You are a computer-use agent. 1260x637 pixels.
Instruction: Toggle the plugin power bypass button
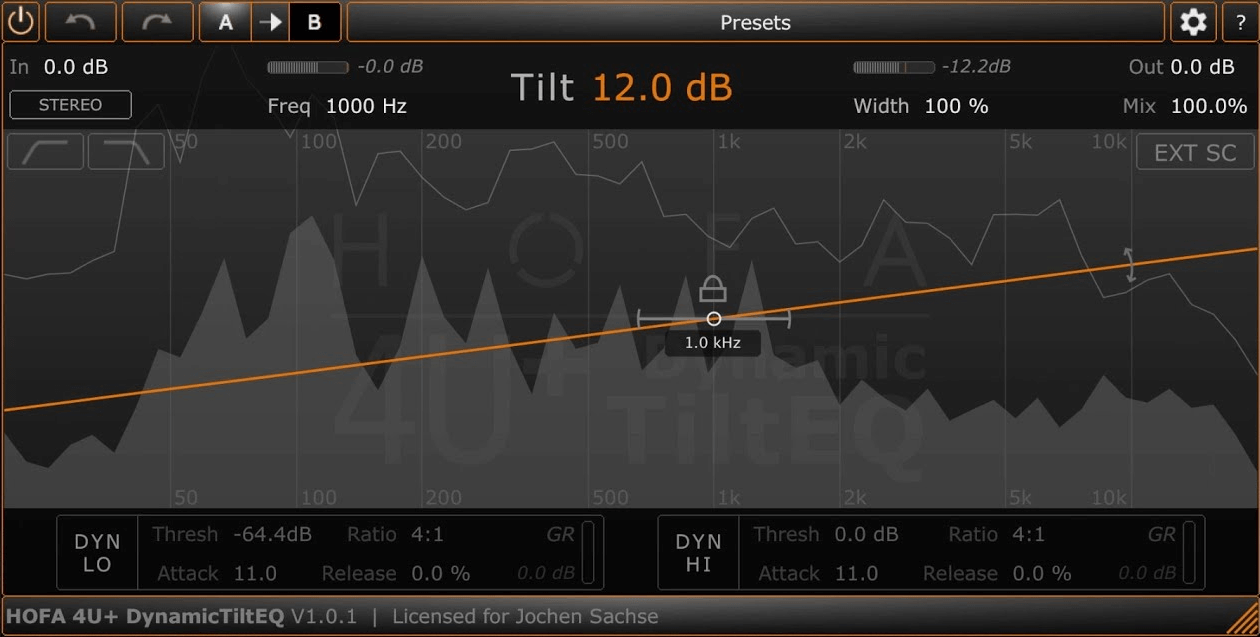(21, 22)
